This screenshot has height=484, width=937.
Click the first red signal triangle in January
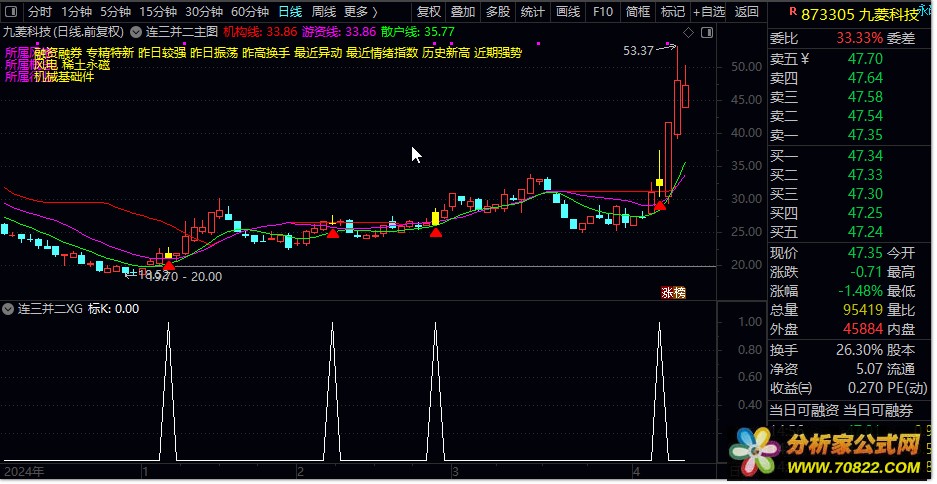tap(170, 265)
